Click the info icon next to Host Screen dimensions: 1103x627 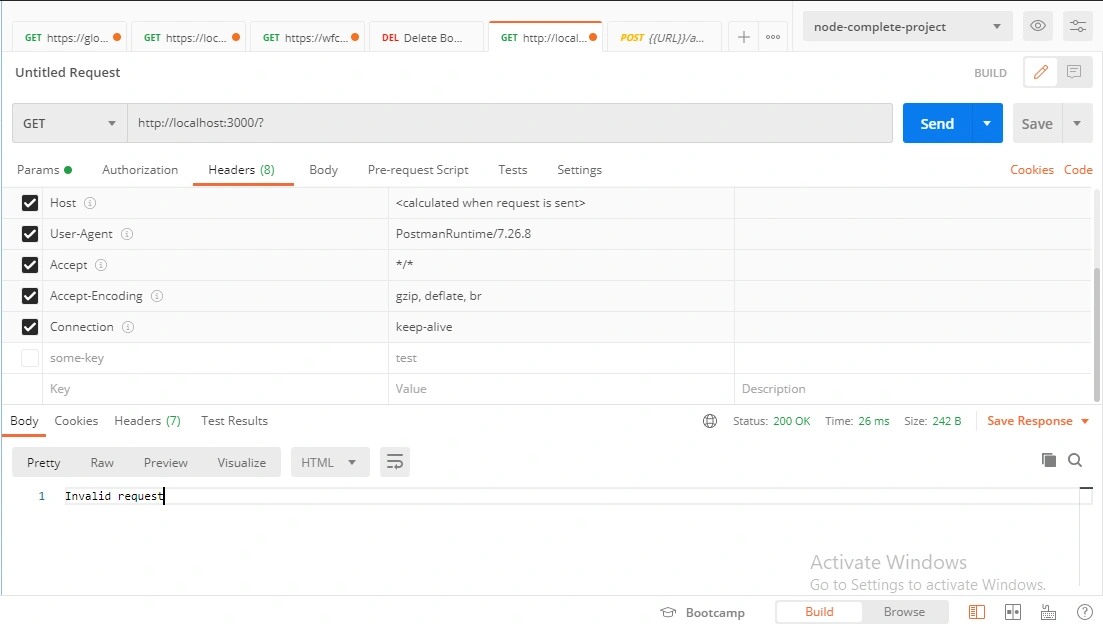coord(90,203)
